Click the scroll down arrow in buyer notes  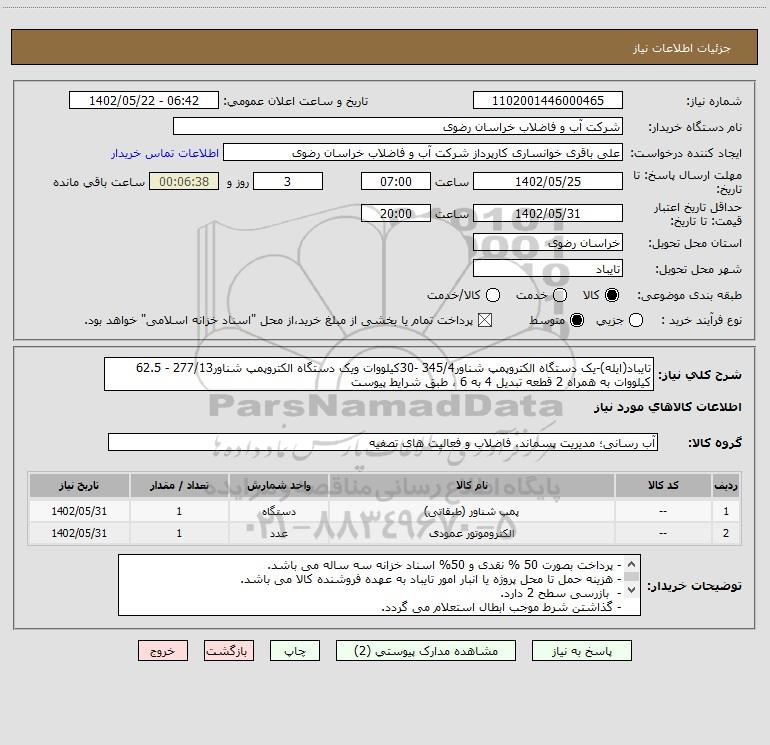(632, 589)
